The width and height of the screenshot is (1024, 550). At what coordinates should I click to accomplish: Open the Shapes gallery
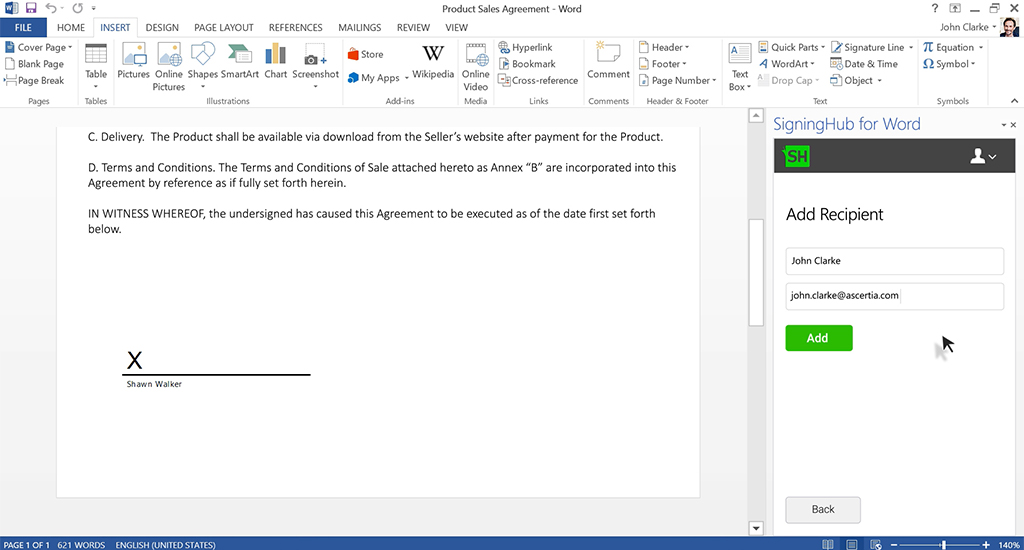202,66
